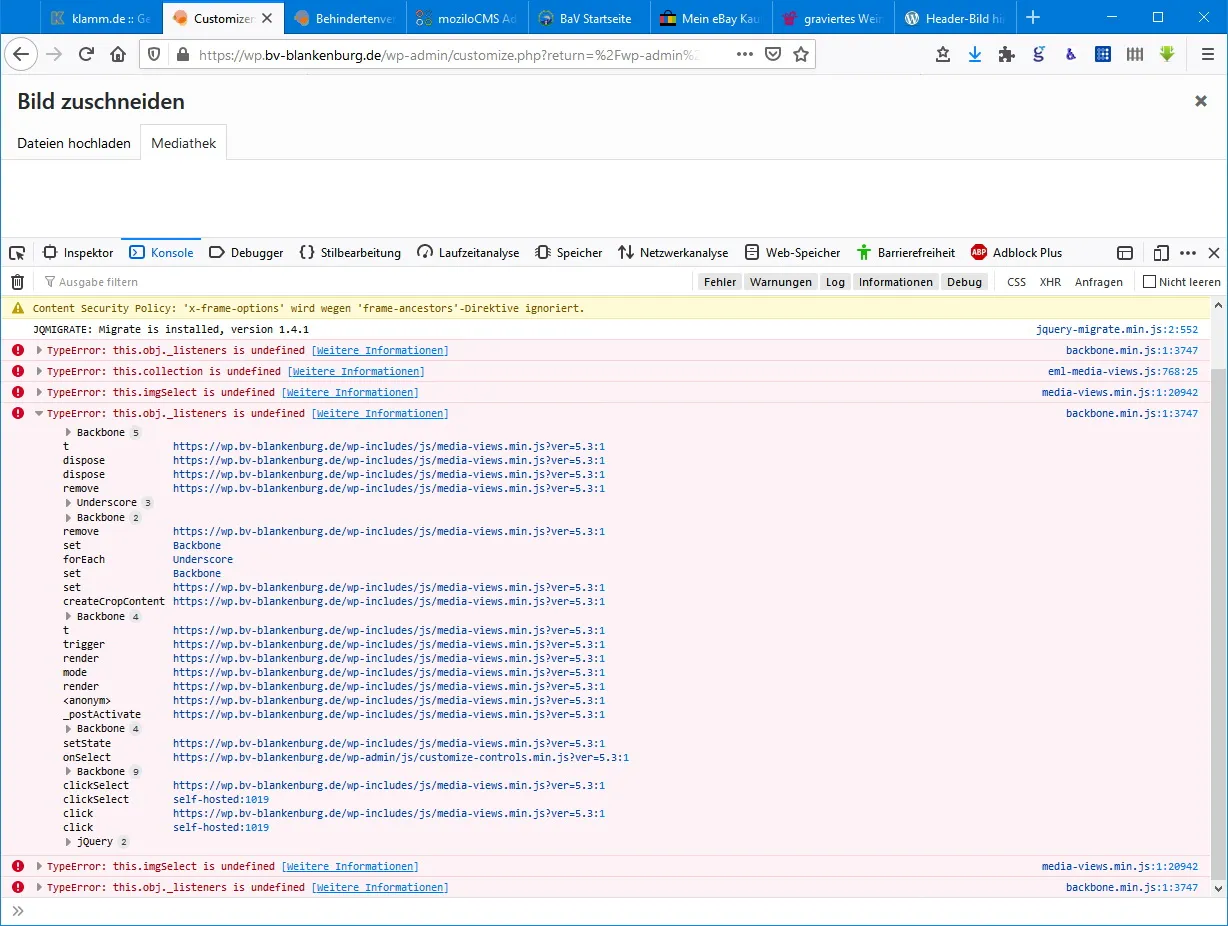Expand the Underscore 3 stack group
The image size is (1228, 926).
pyautogui.click(x=69, y=503)
